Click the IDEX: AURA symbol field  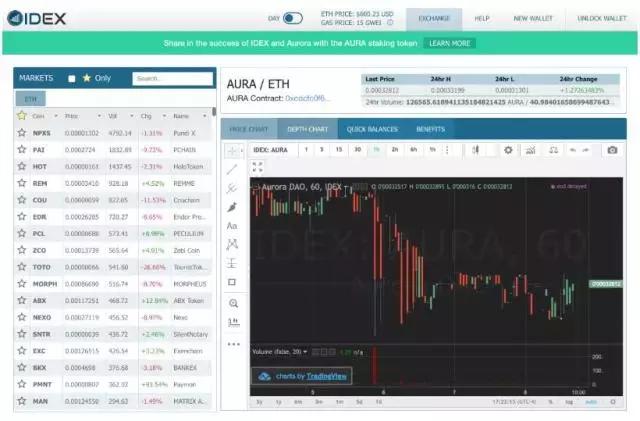[x=273, y=150]
